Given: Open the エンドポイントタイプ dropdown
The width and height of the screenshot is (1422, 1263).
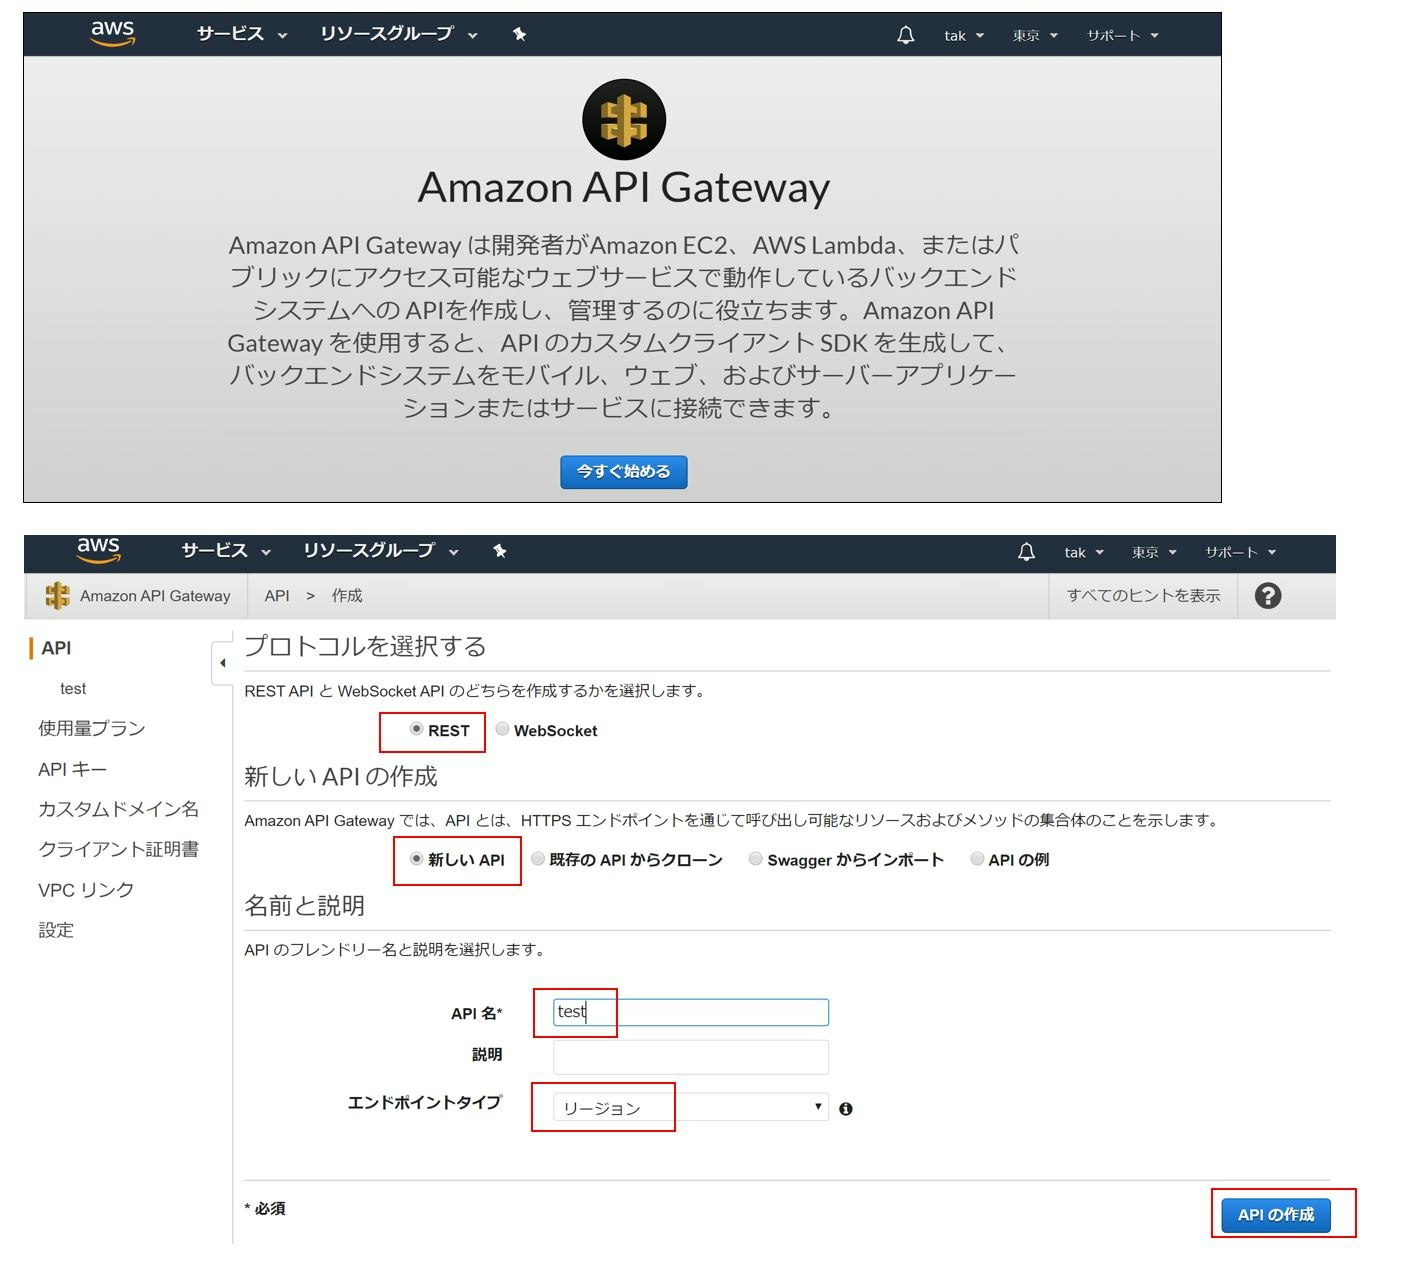Looking at the screenshot, I should point(690,1106).
